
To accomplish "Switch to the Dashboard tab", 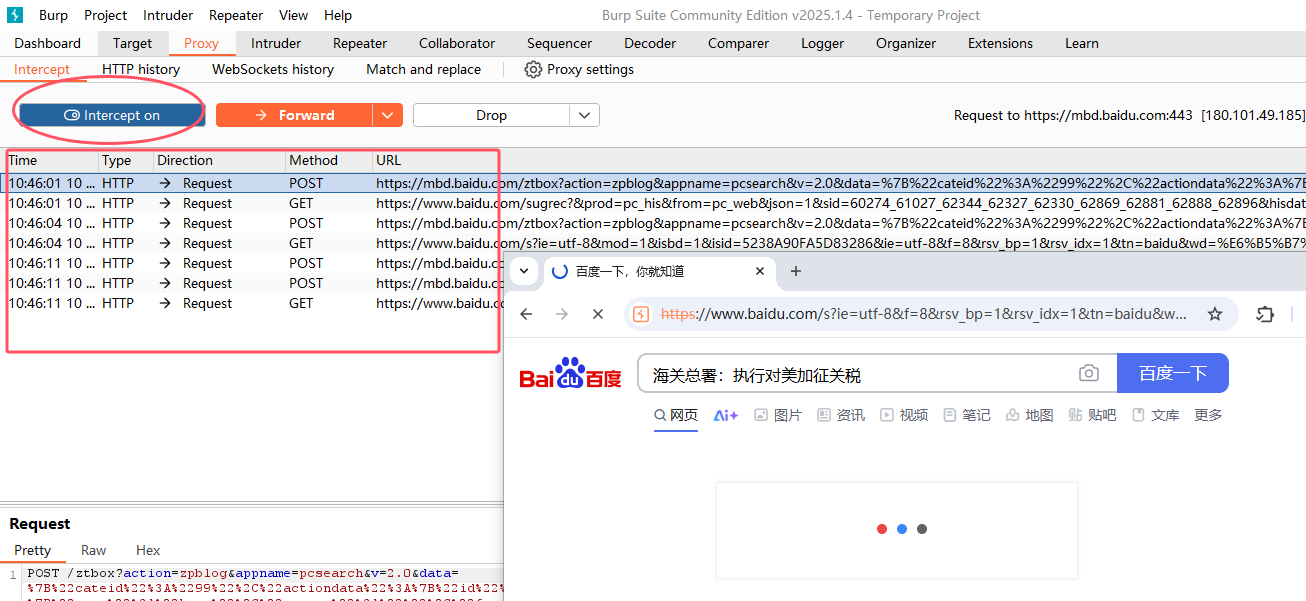I will coord(48,43).
